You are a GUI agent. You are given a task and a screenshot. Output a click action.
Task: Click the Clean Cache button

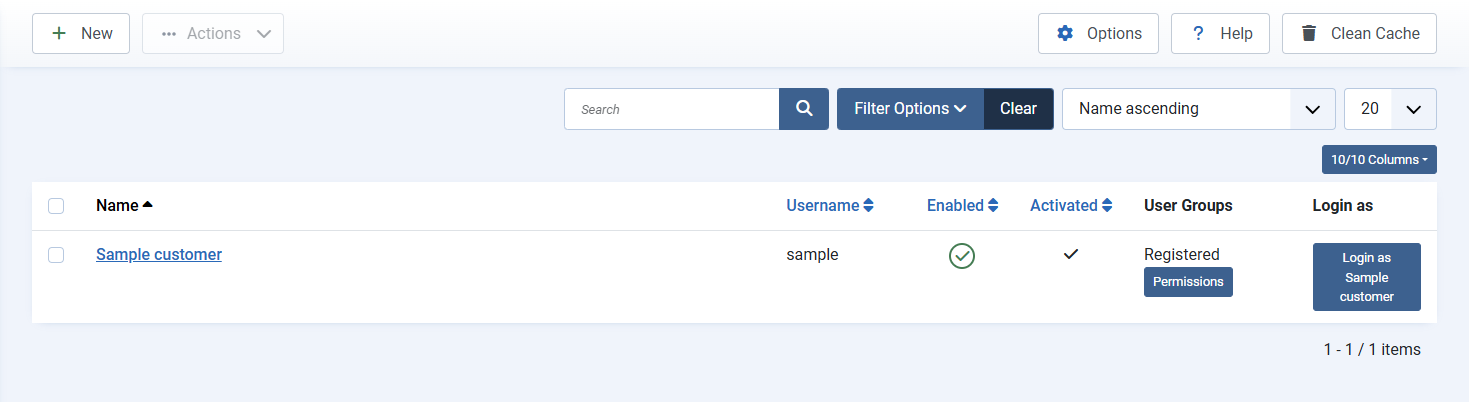[1359, 33]
